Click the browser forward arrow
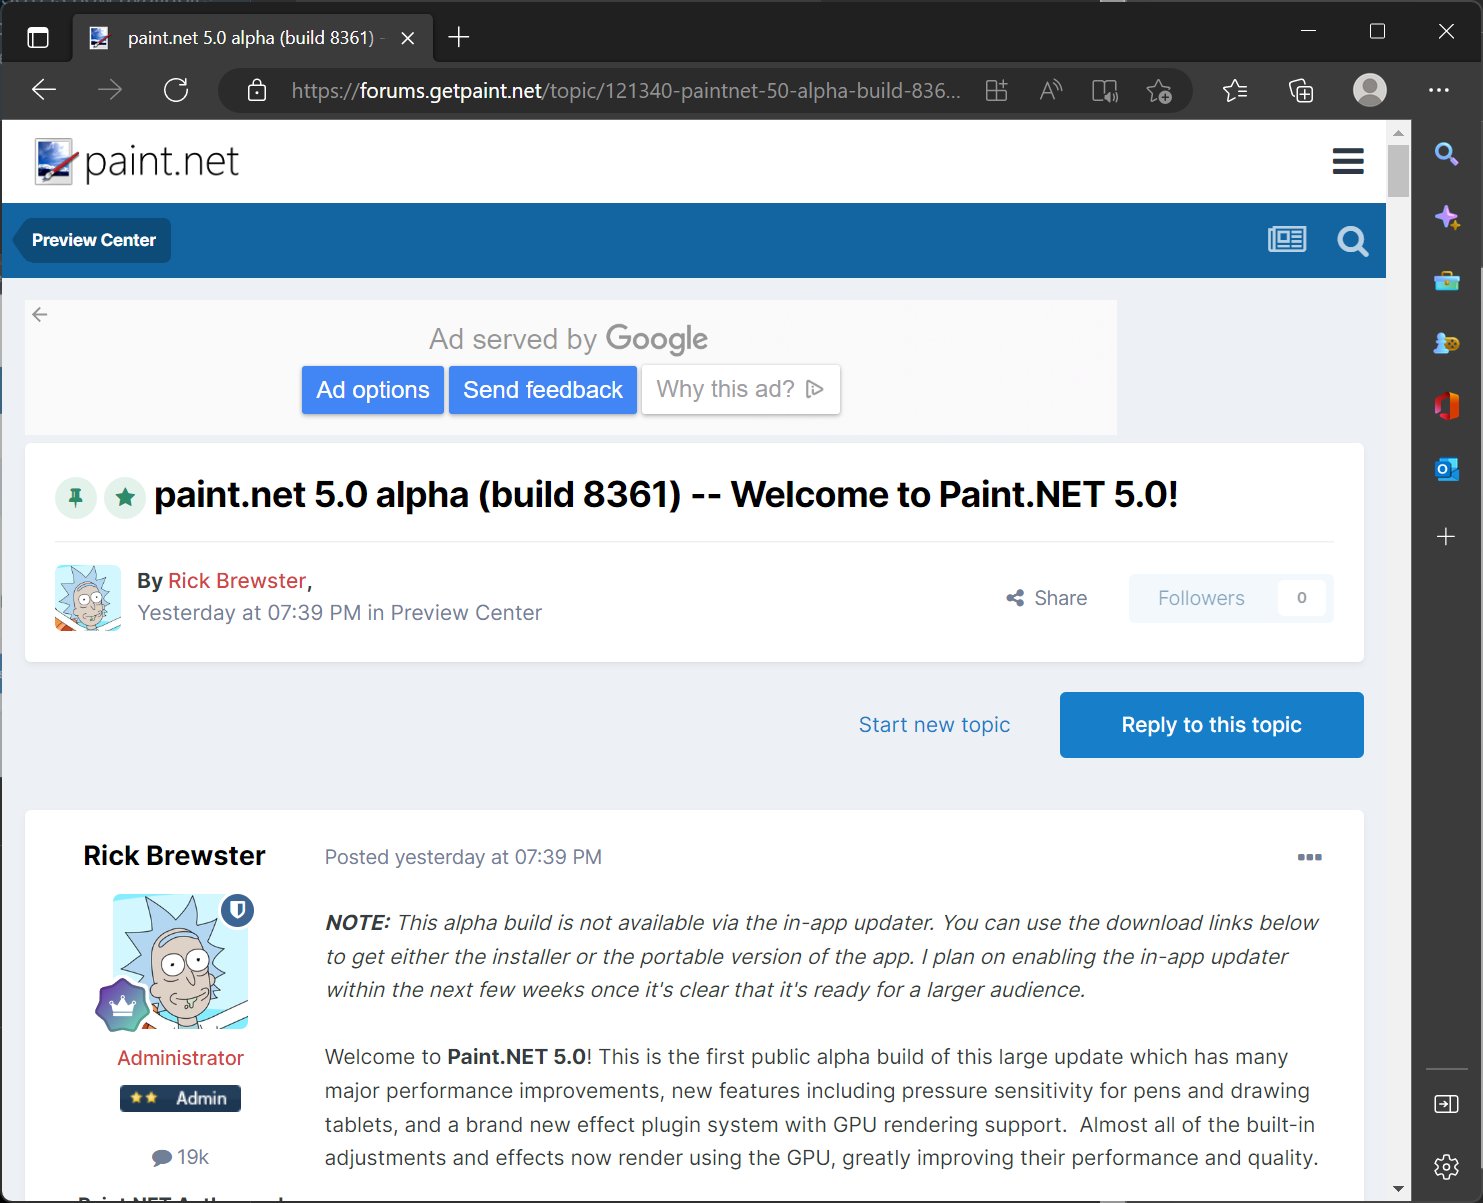 click(110, 90)
